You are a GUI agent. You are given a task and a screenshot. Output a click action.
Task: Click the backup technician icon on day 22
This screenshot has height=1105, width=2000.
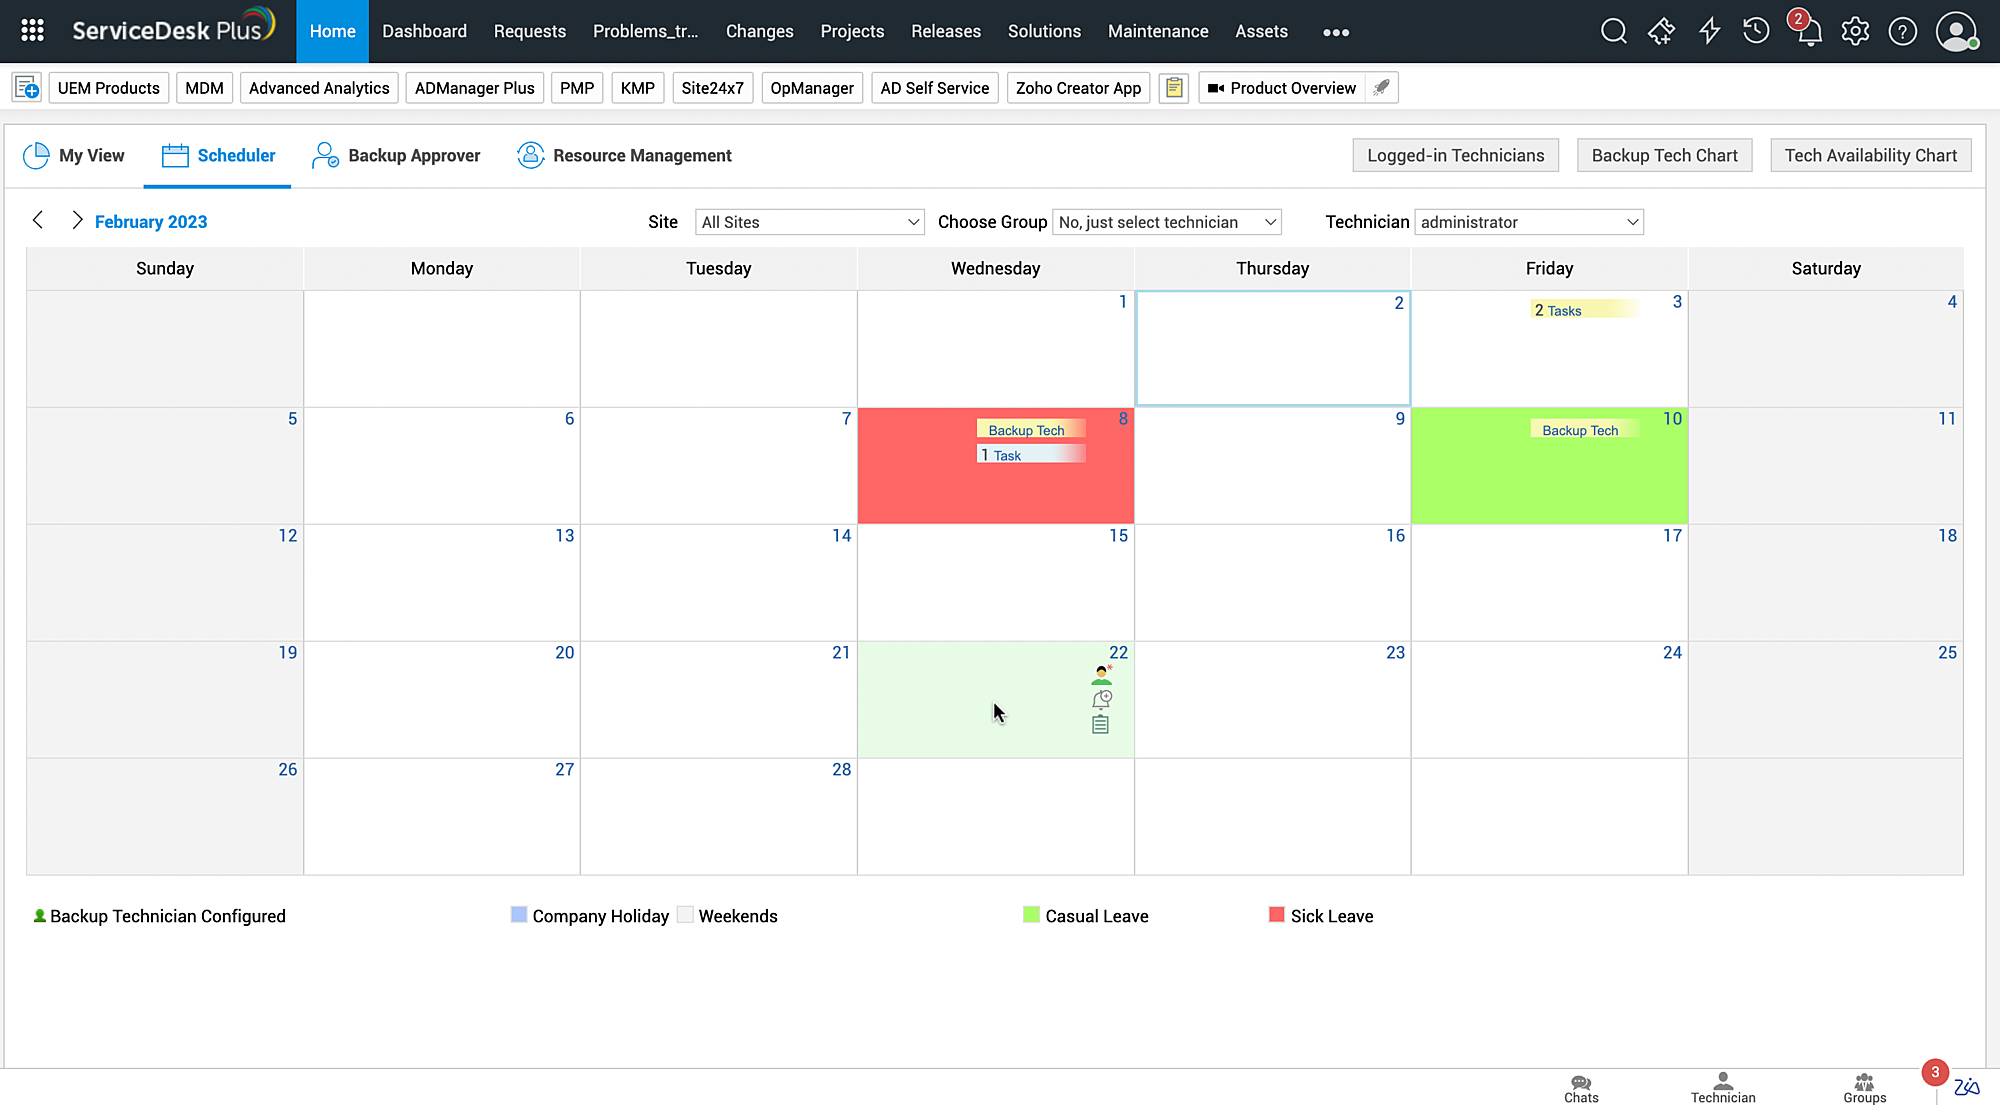[1101, 675]
